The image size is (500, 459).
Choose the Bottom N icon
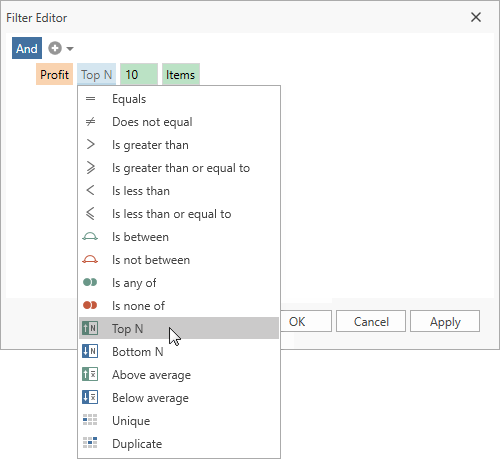pyautogui.click(x=90, y=351)
